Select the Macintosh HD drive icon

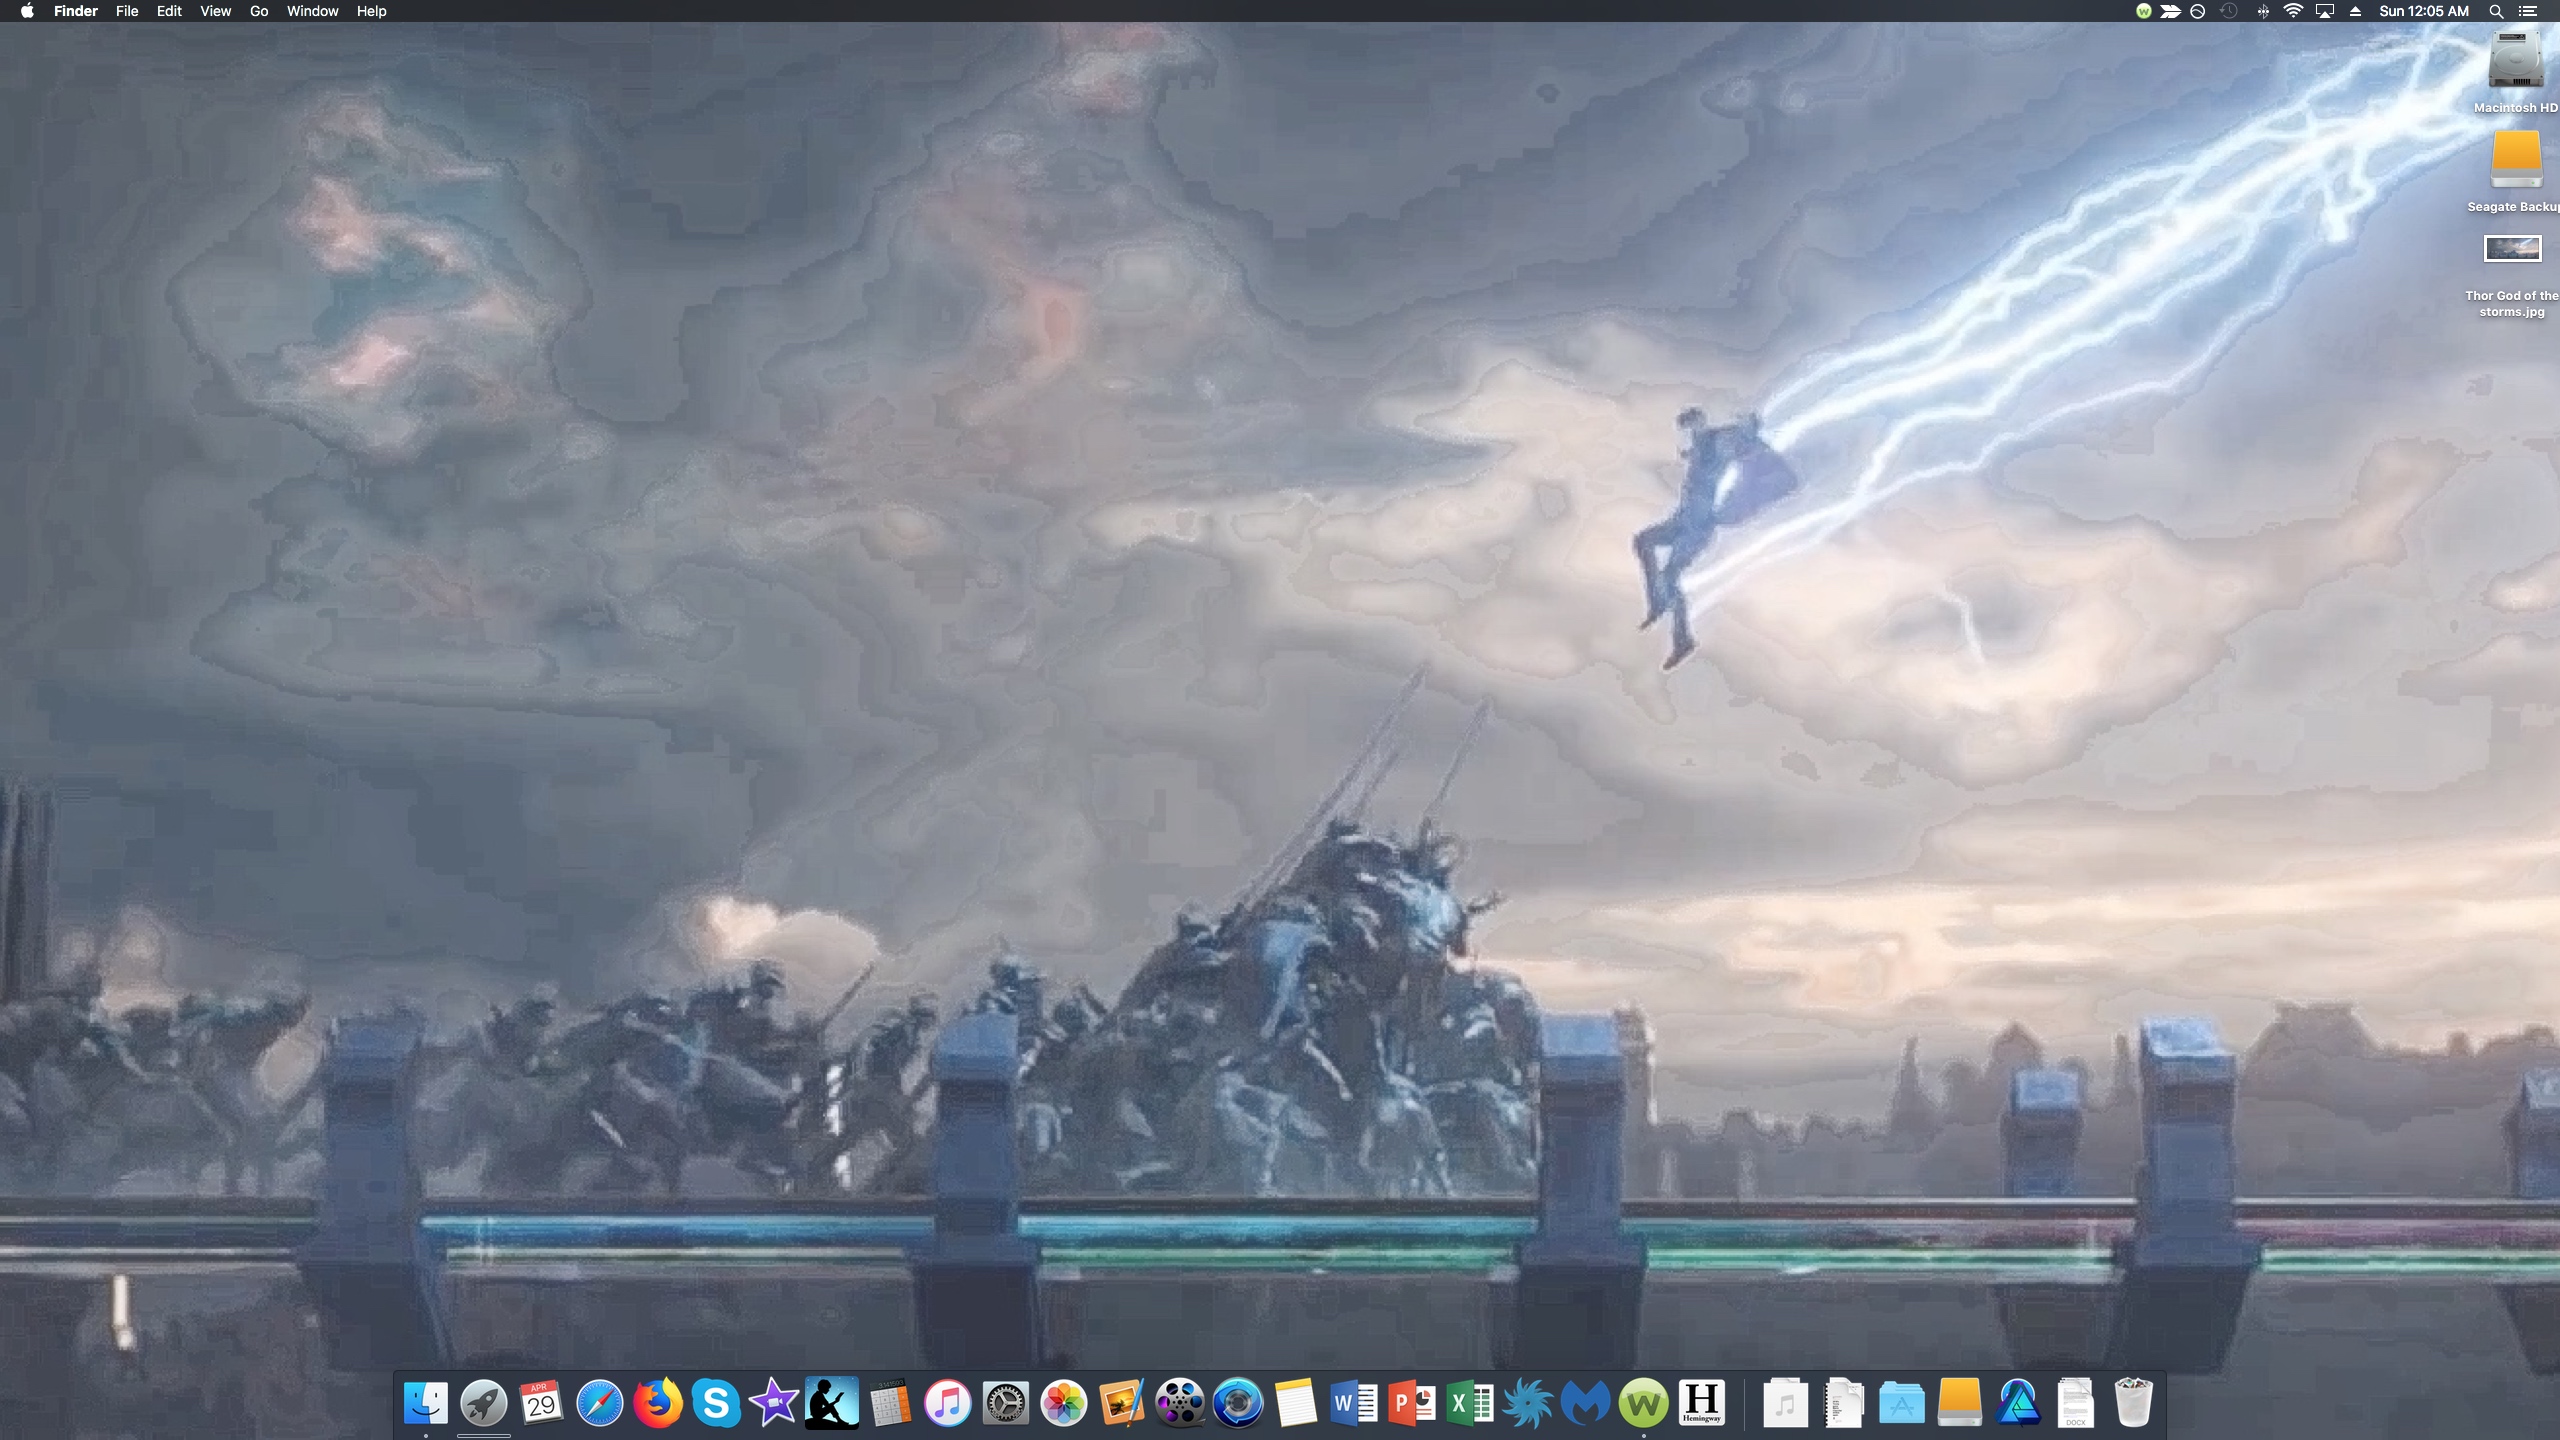click(x=2515, y=62)
